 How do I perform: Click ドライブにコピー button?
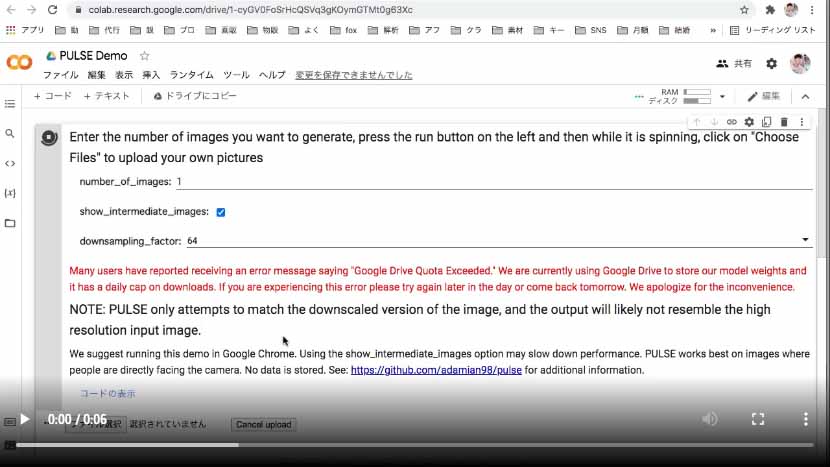coord(195,96)
